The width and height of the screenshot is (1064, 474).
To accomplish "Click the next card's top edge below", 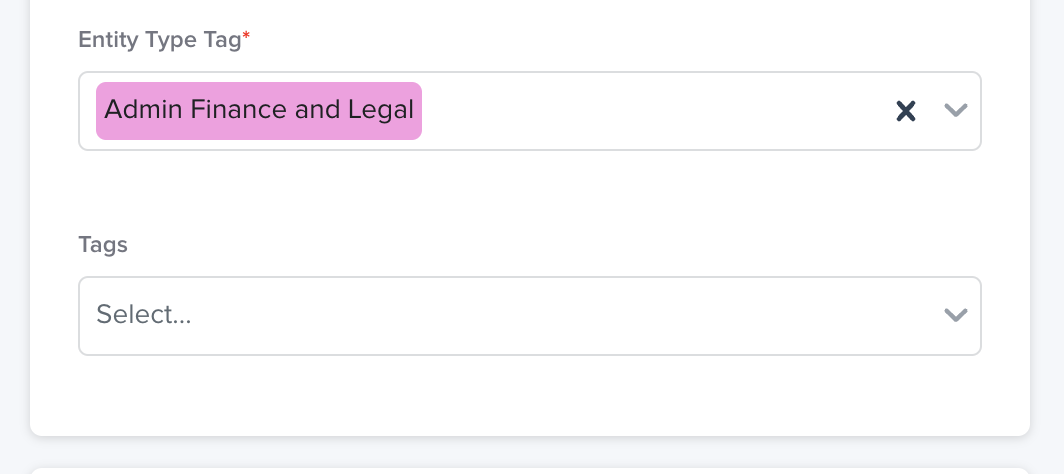I will pos(530,469).
